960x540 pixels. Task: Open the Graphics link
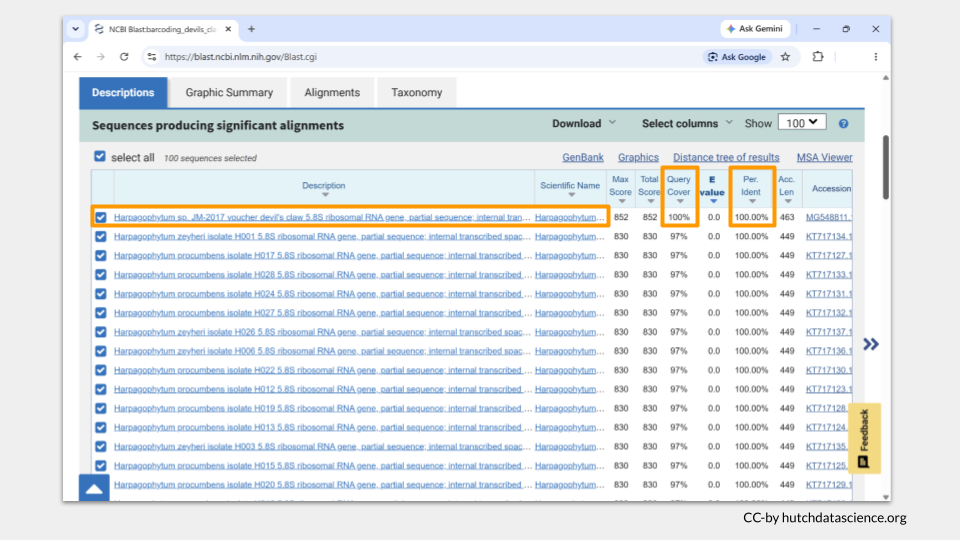(x=638, y=157)
